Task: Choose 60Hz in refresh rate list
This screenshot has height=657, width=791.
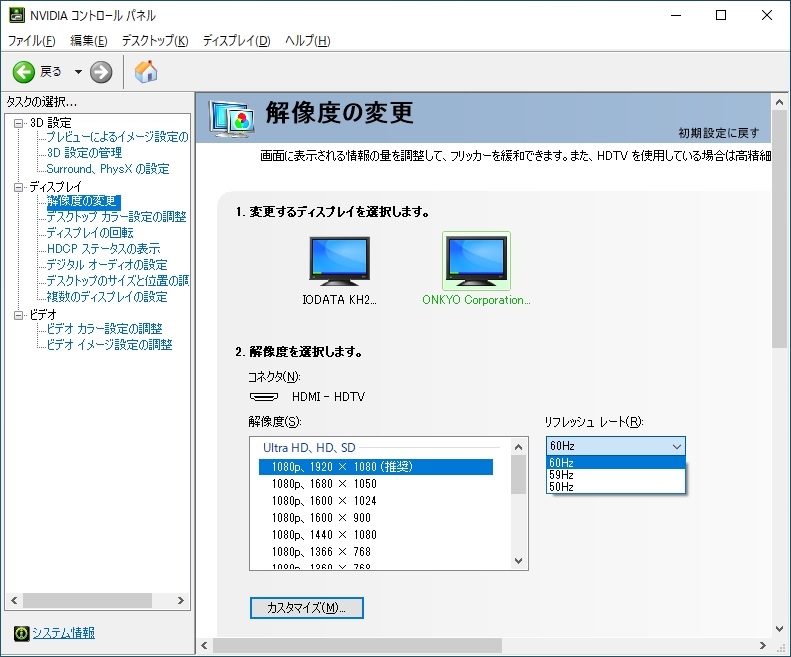Action: [x=615, y=463]
